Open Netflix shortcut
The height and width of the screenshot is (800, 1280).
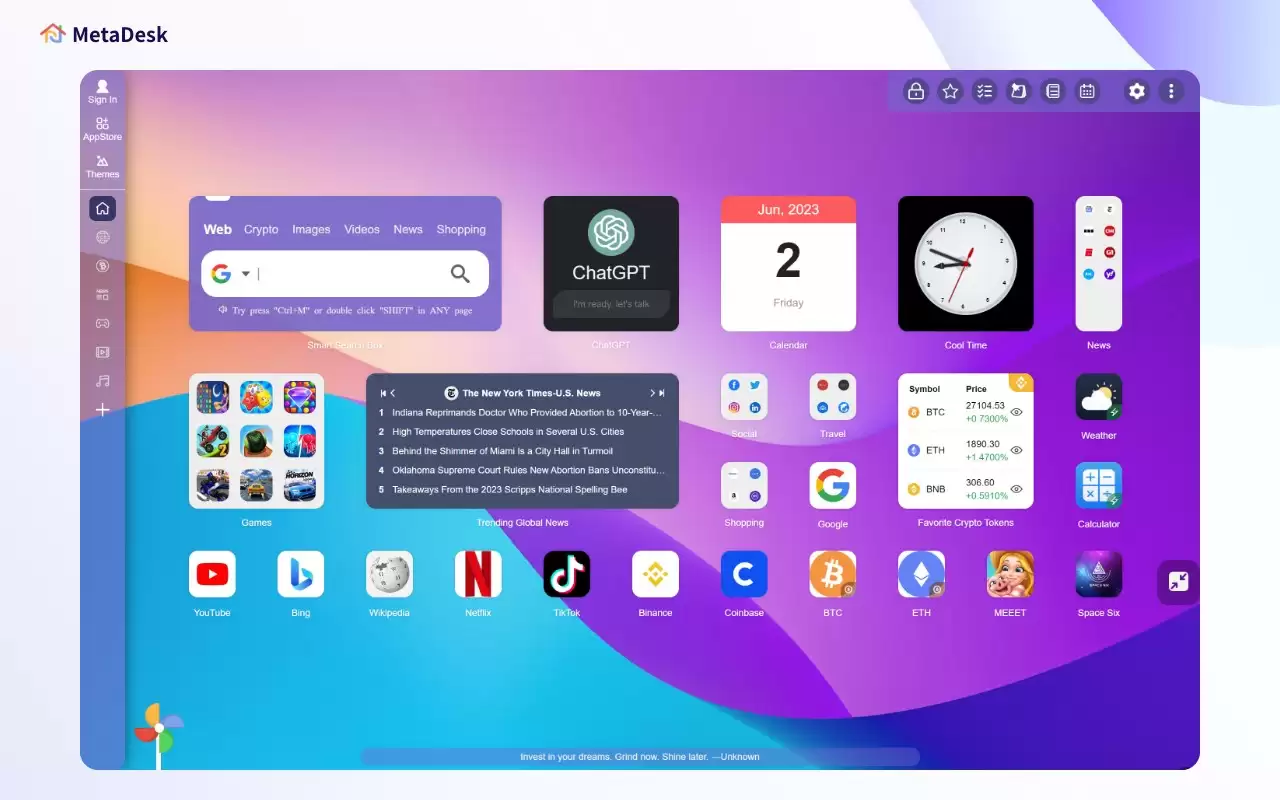click(x=478, y=574)
